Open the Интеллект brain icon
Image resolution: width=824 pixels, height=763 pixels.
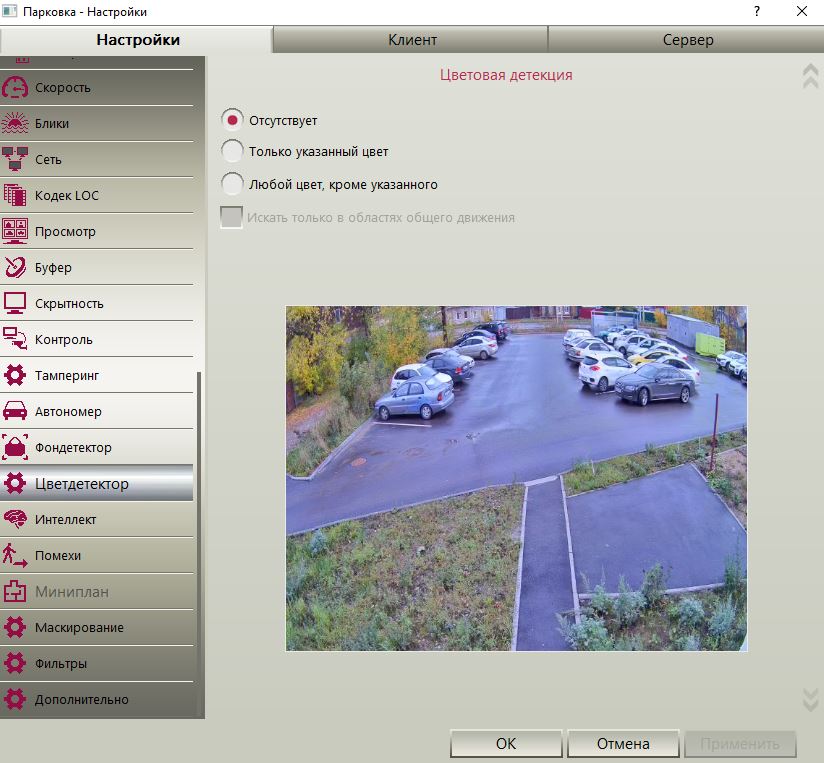15,519
